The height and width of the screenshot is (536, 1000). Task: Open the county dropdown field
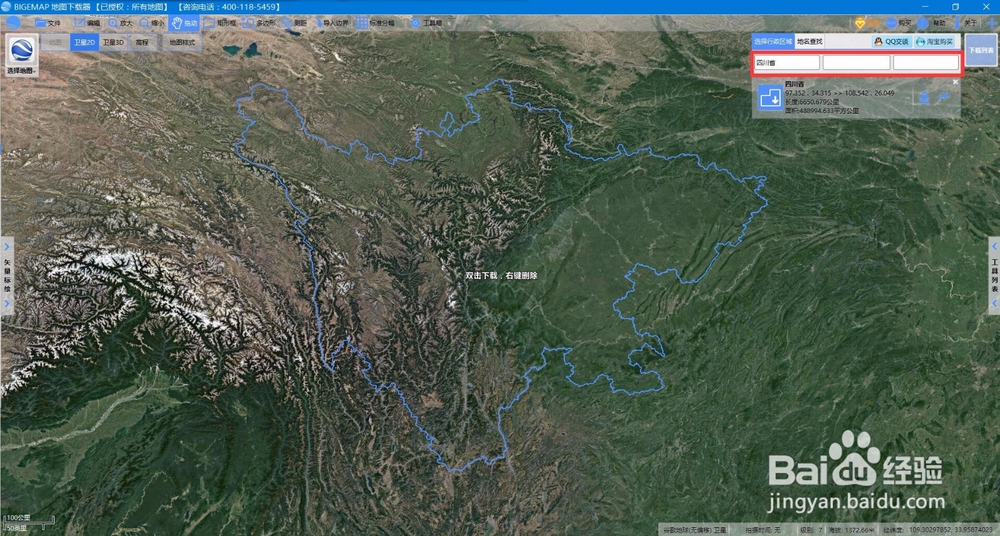(x=925, y=63)
